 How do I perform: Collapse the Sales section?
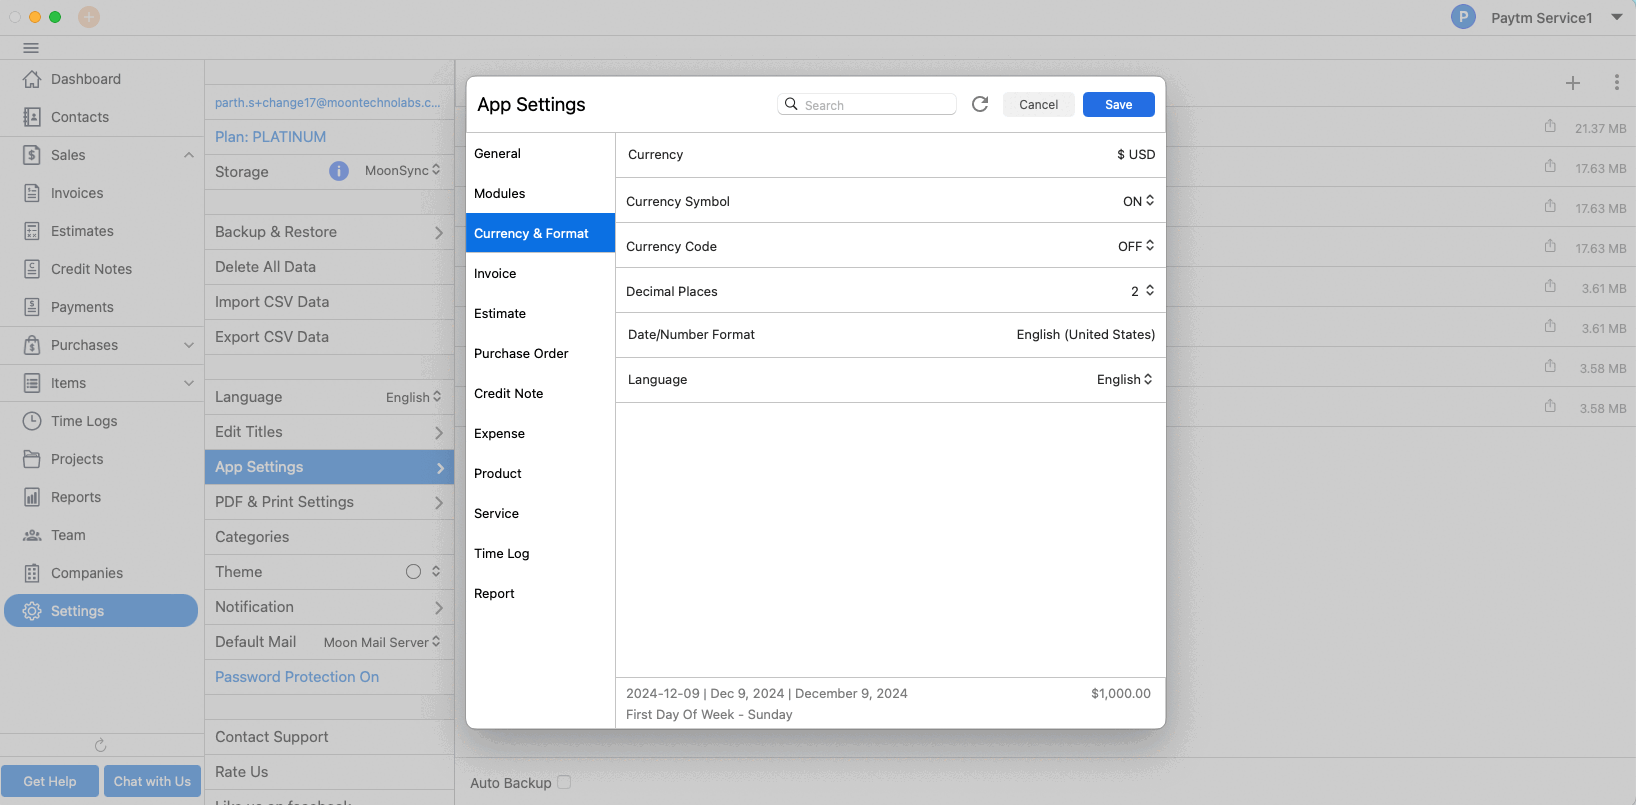[189, 155]
